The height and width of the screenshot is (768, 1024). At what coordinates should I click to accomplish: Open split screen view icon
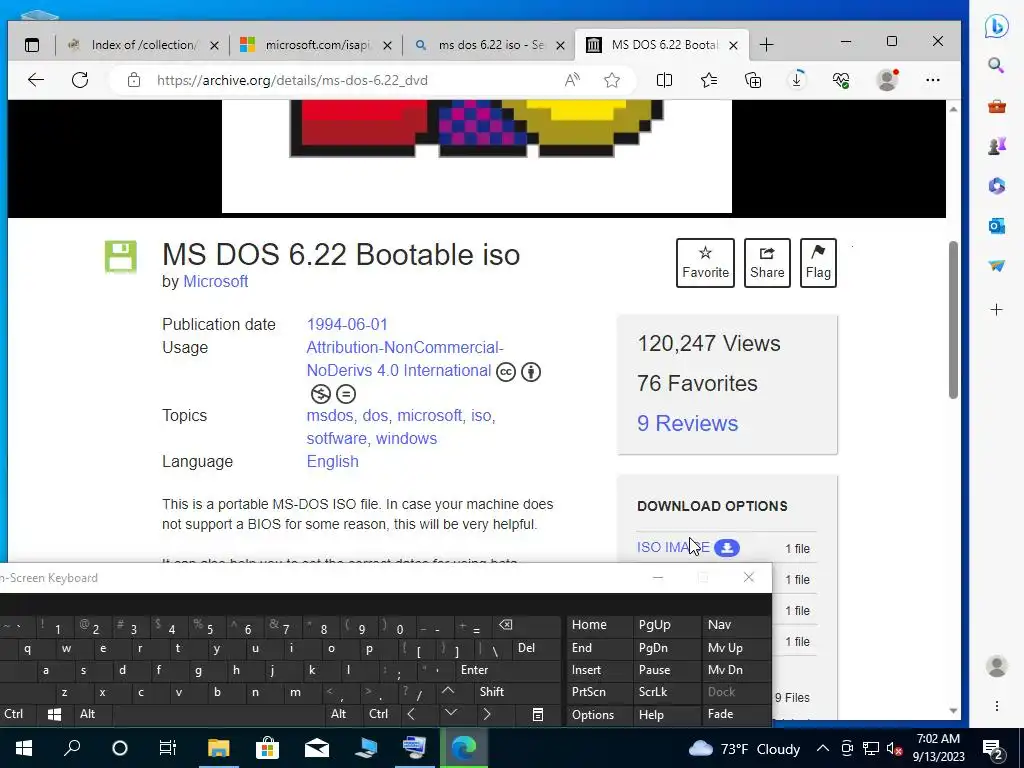point(664,80)
